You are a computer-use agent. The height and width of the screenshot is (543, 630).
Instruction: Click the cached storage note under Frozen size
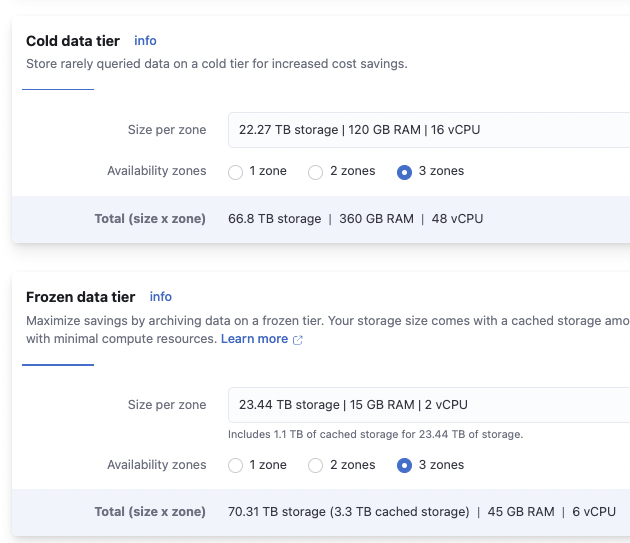375,434
